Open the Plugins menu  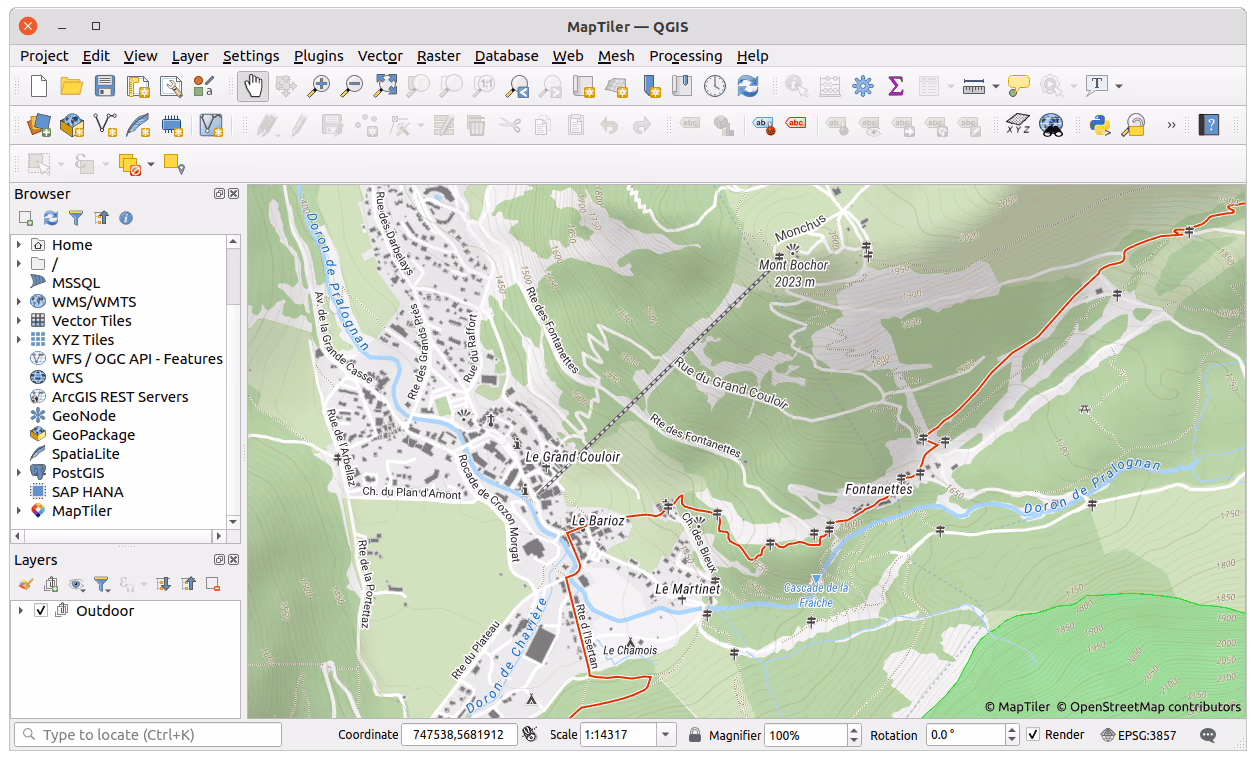pos(318,56)
